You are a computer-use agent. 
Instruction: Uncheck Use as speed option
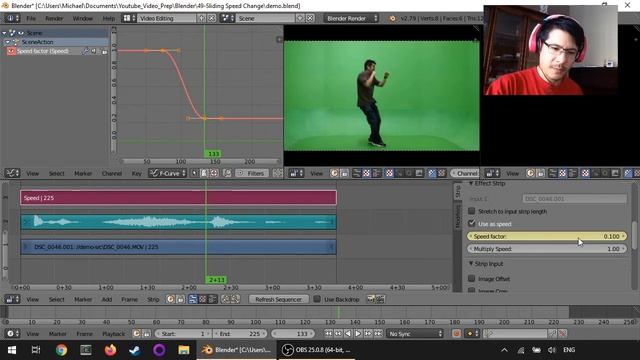tap(471, 224)
